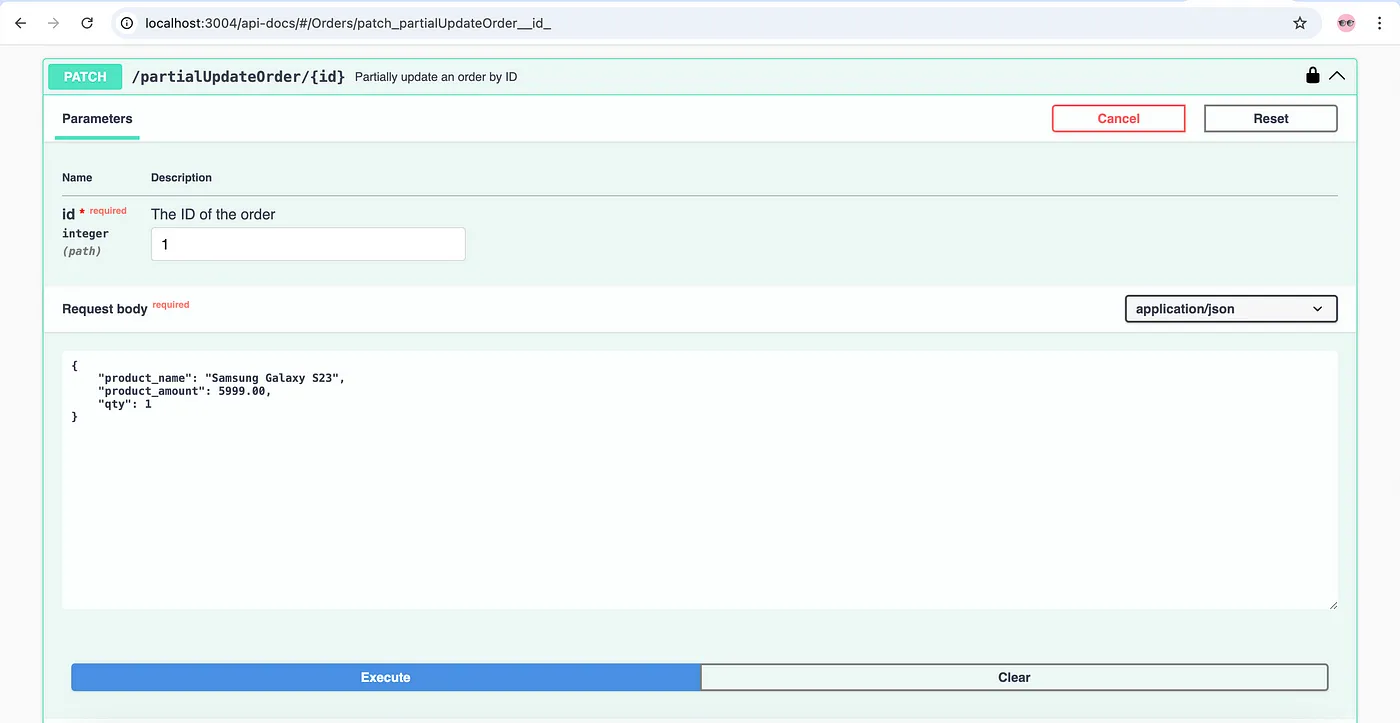1400x723 pixels.
Task: Click the request body resize handle
Action: coord(1332,604)
